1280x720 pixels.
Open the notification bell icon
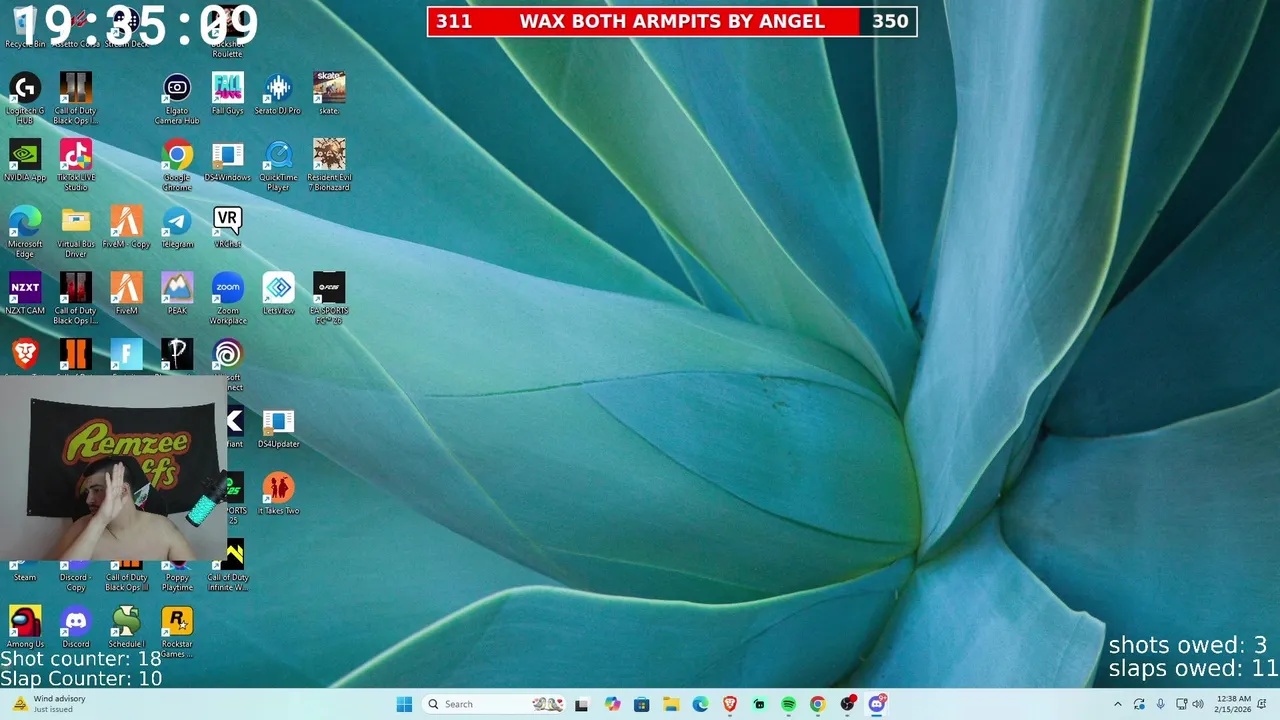(x=1264, y=704)
